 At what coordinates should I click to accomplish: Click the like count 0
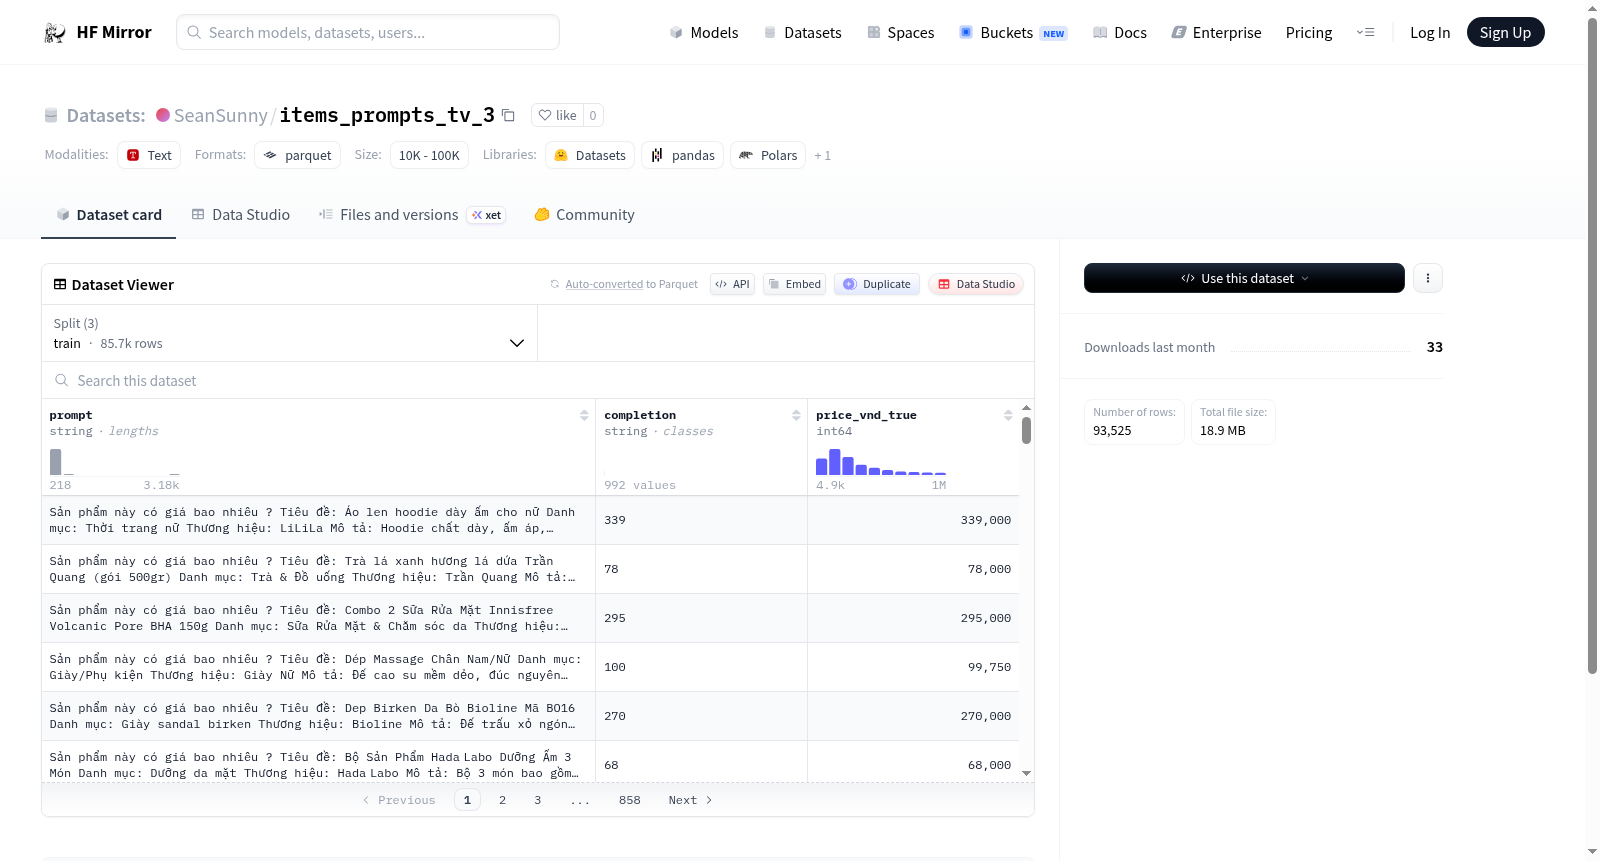pyautogui.click(x=593, y=115)
